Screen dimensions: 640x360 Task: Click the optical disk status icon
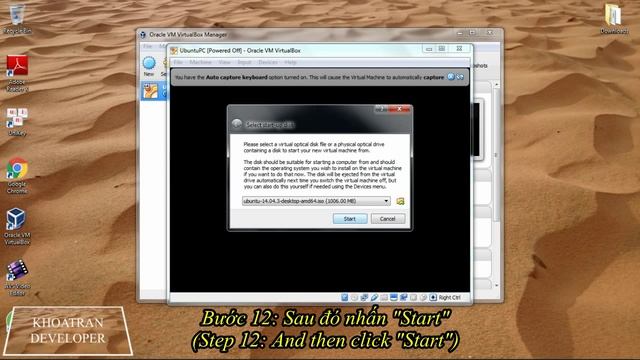[355, 298]
